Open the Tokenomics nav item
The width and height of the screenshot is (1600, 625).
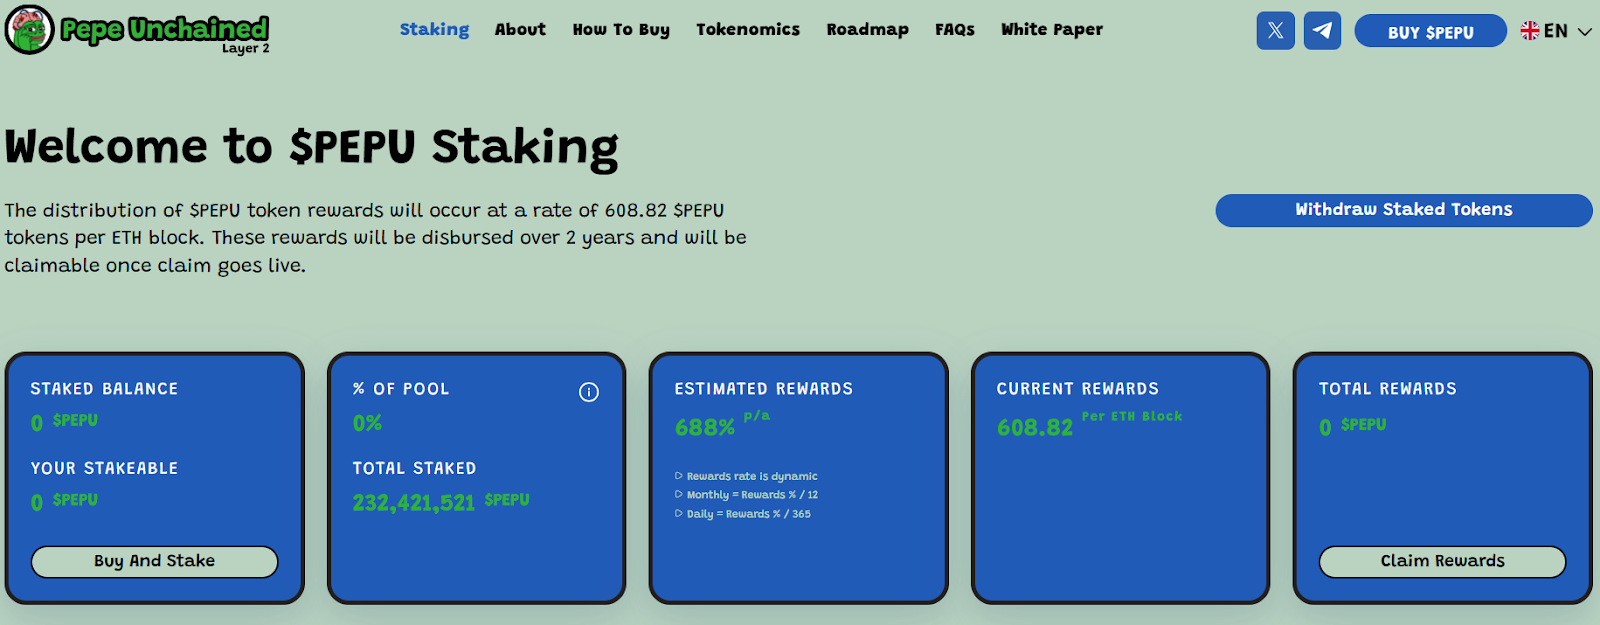(x=748, y=30)
